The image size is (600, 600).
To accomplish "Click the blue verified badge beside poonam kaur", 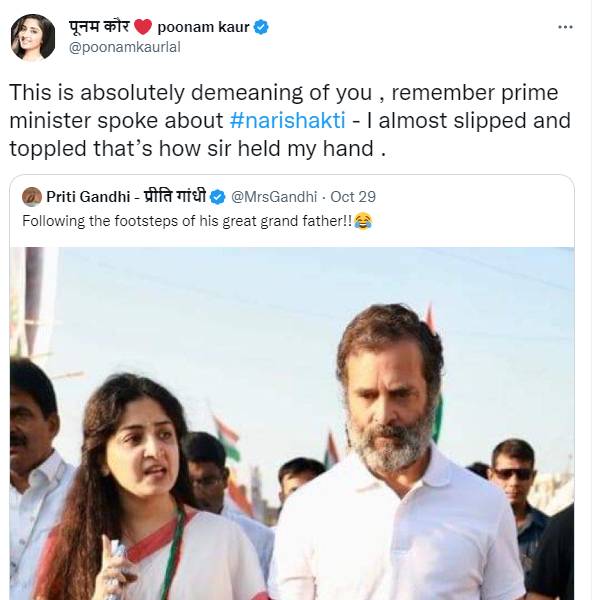I will (261, 27).
